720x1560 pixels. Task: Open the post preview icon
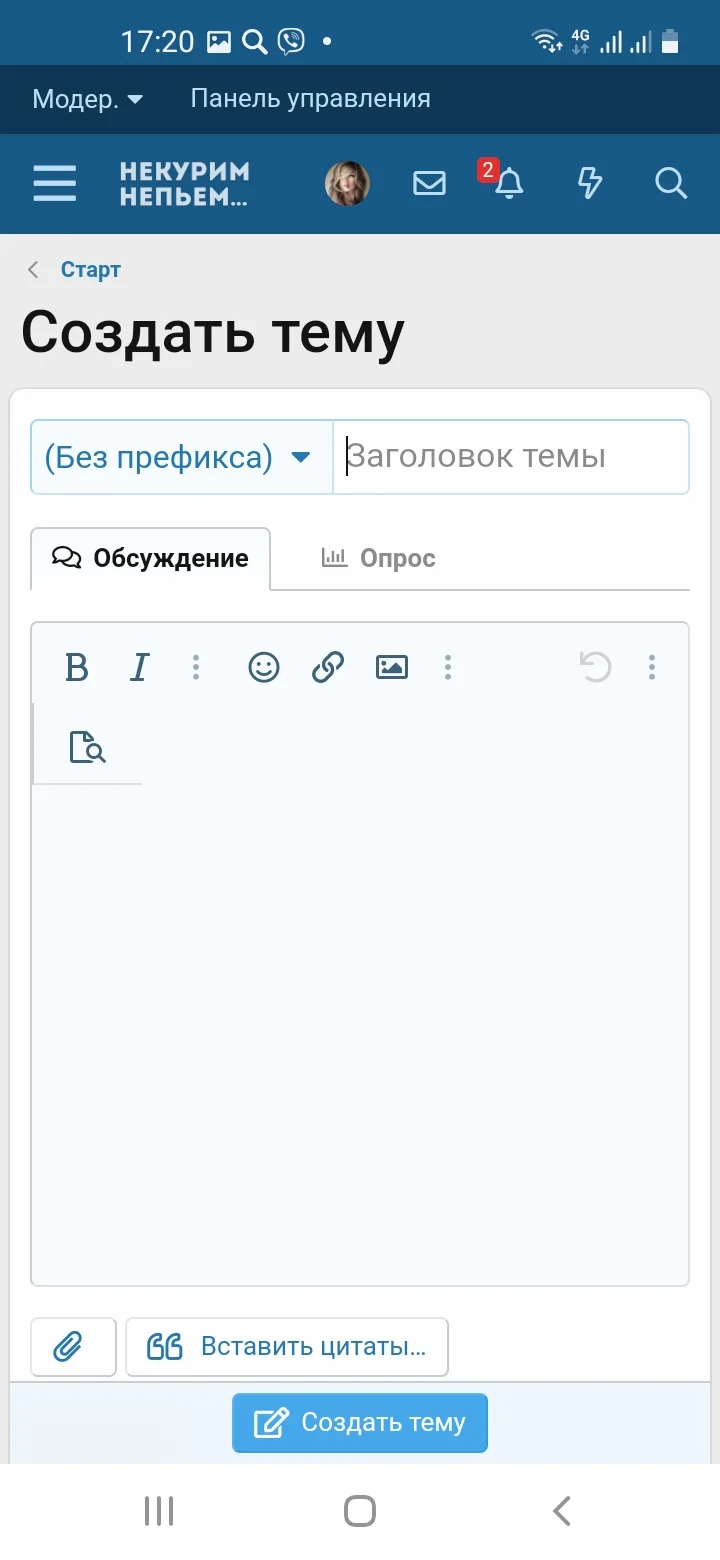[x=87, y=746]
